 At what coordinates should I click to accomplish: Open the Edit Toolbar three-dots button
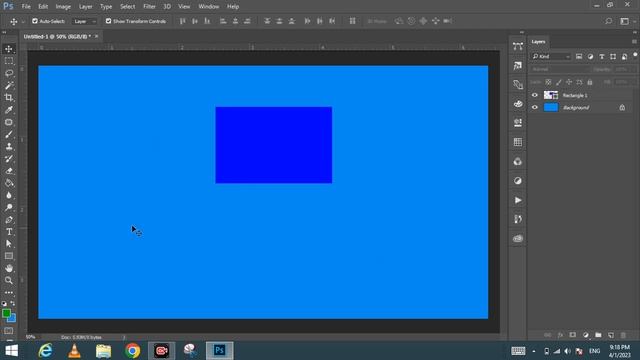pos(9,293)
